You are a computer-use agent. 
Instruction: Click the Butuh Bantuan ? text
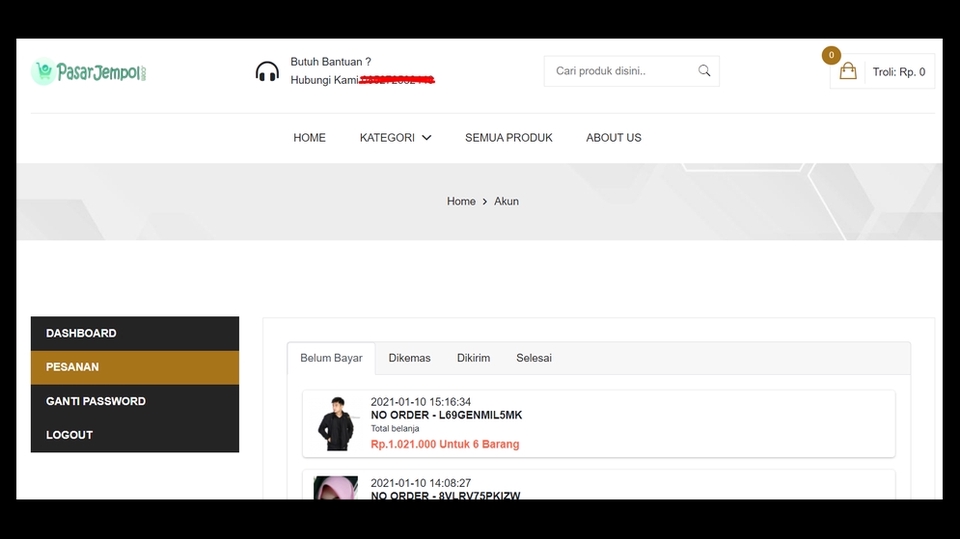[331, 62]
